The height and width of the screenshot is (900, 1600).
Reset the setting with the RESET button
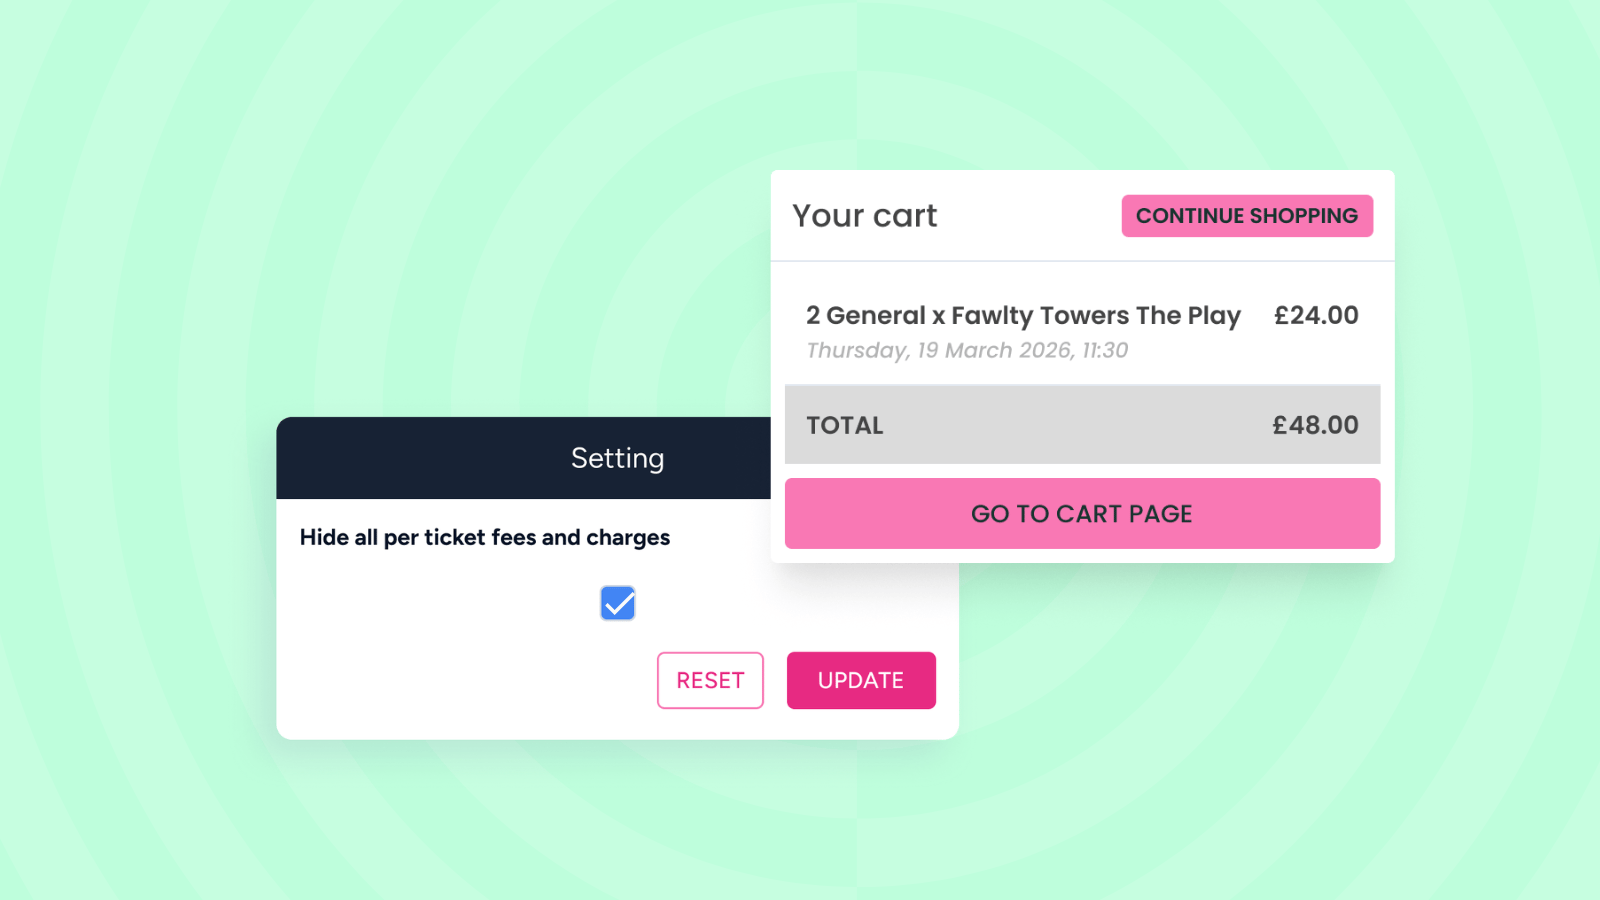point(710,680)
